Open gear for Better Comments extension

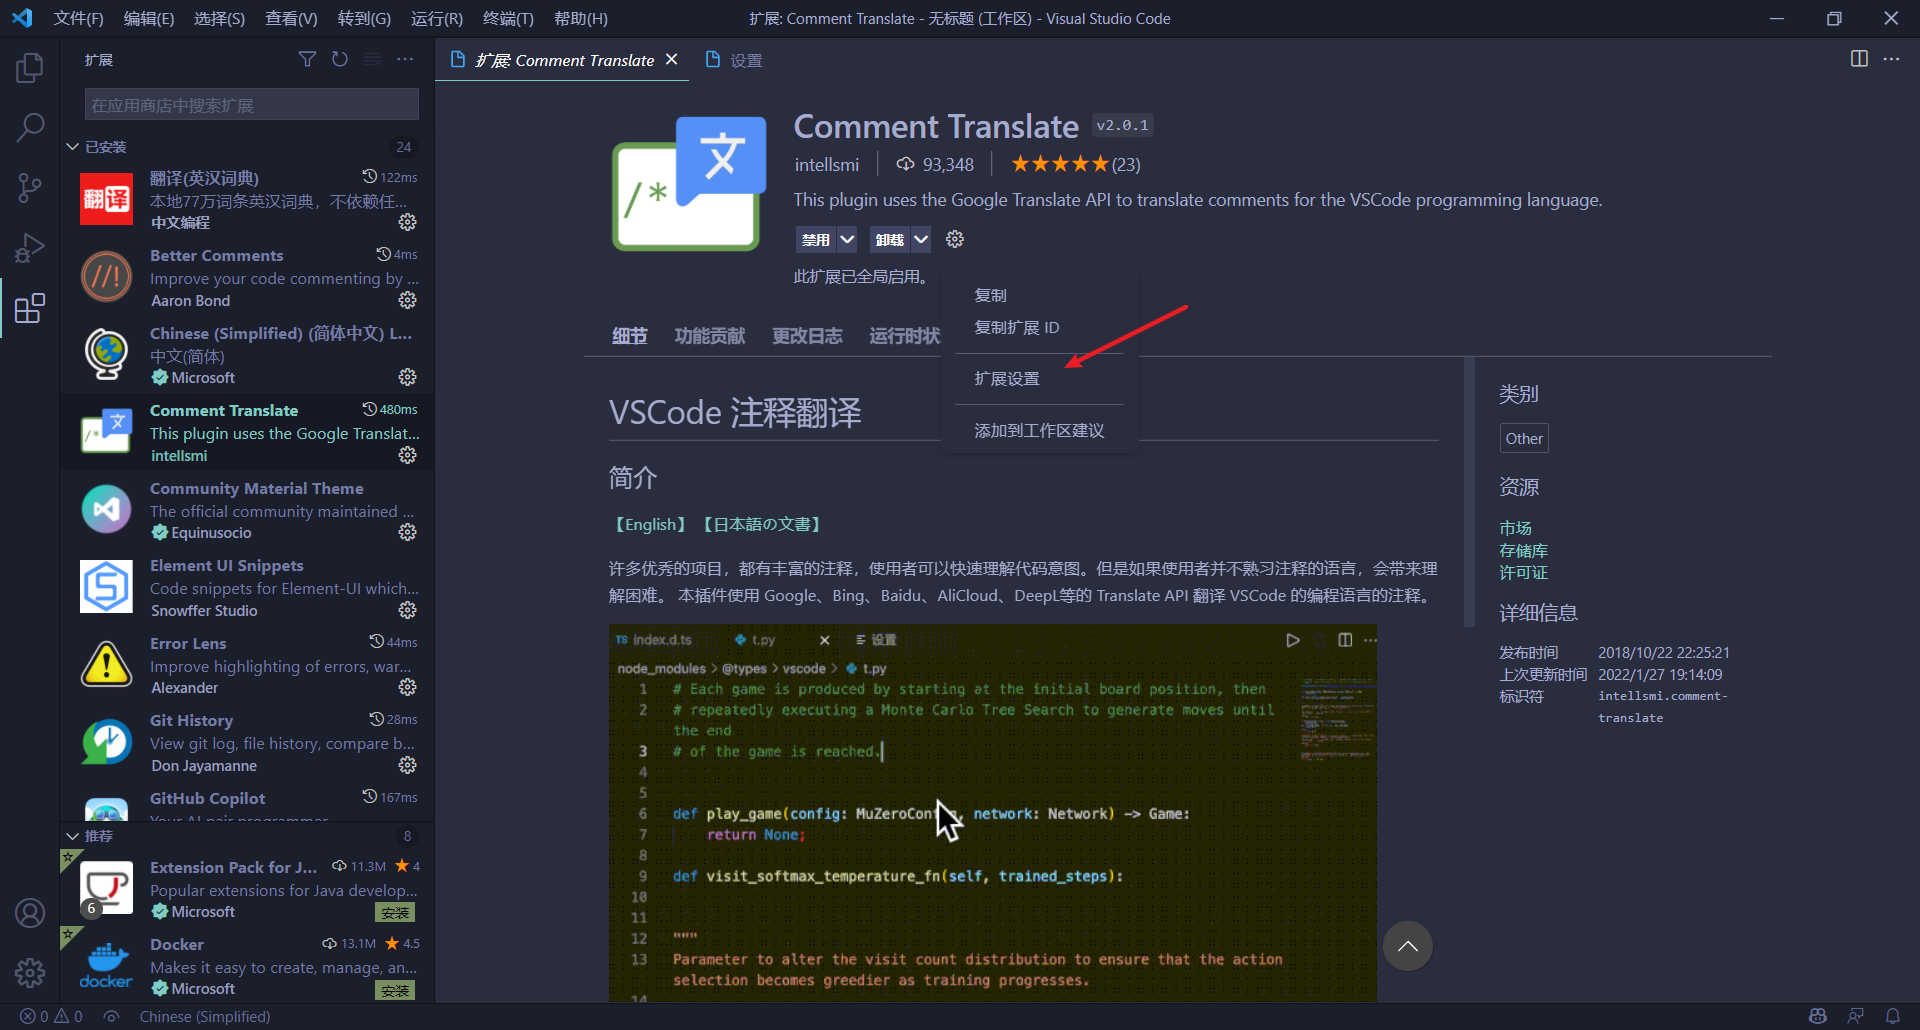[x=407, y=300]
